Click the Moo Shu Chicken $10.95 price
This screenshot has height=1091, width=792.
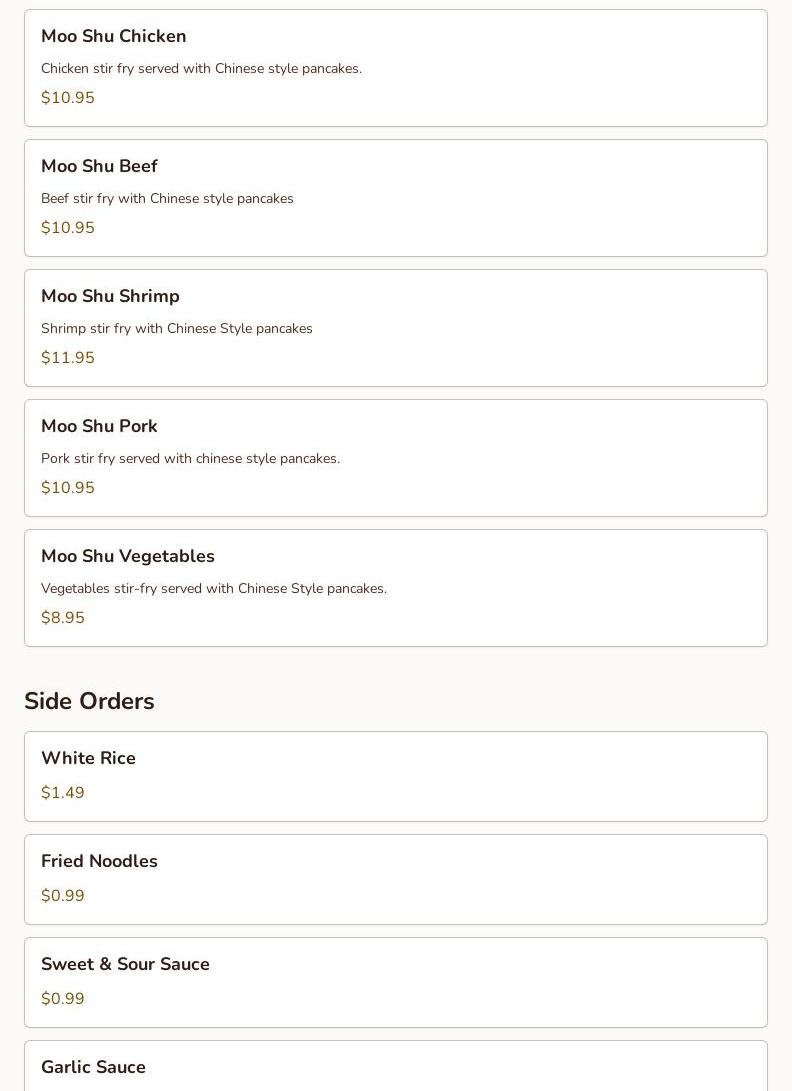pyautogui.click(x=68, y=98)
